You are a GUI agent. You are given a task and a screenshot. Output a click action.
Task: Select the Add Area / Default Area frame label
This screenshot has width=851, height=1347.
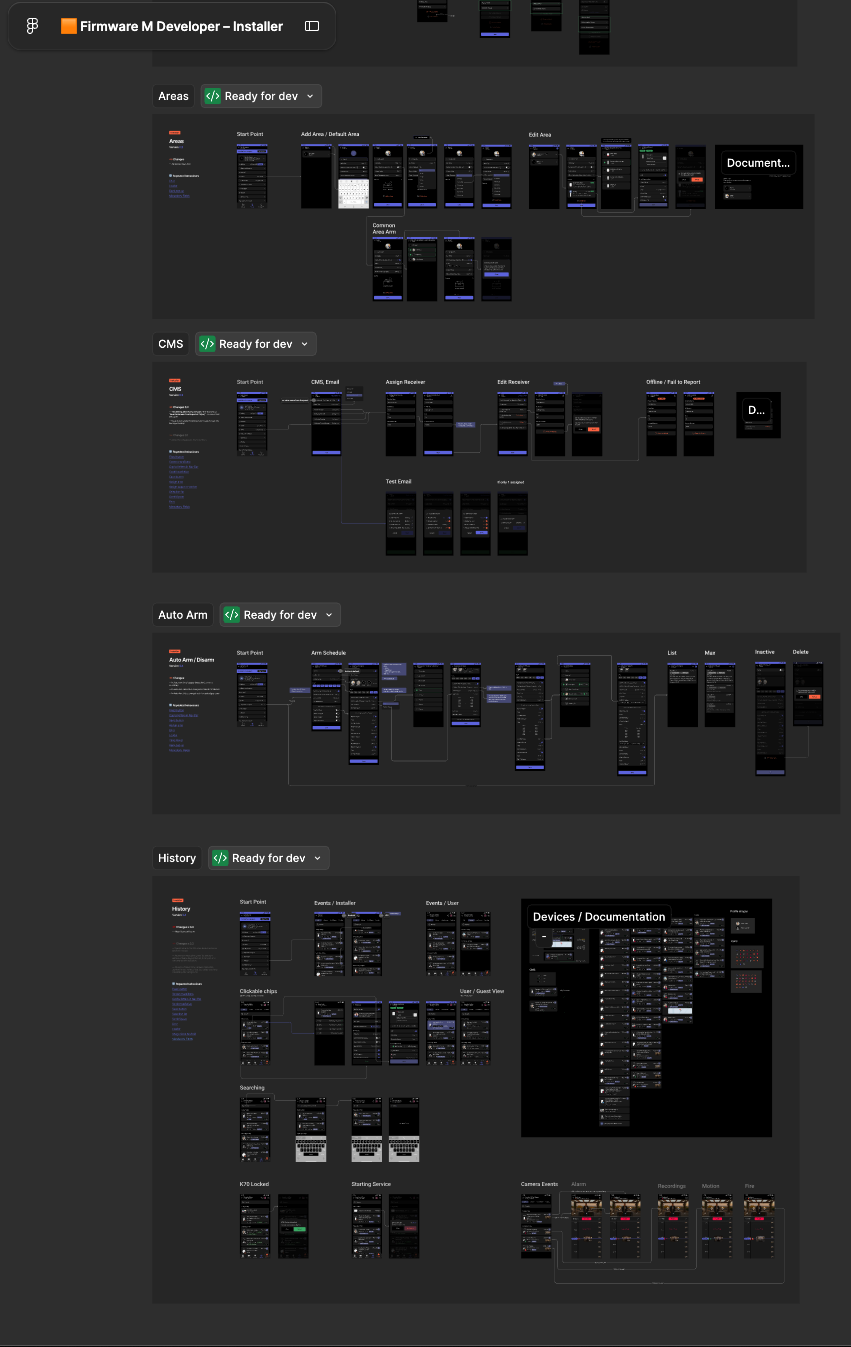(330, 134)
